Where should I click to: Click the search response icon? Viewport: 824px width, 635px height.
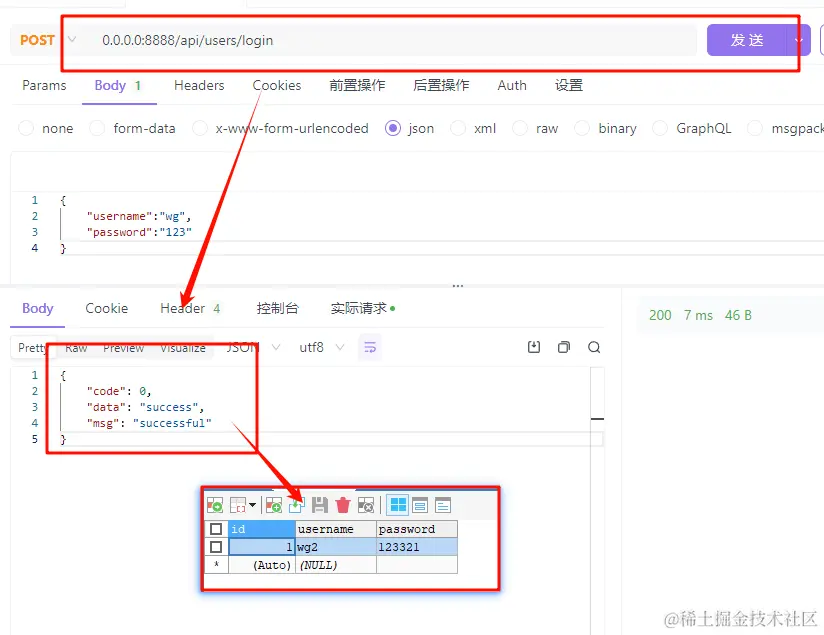click(594, 347)
